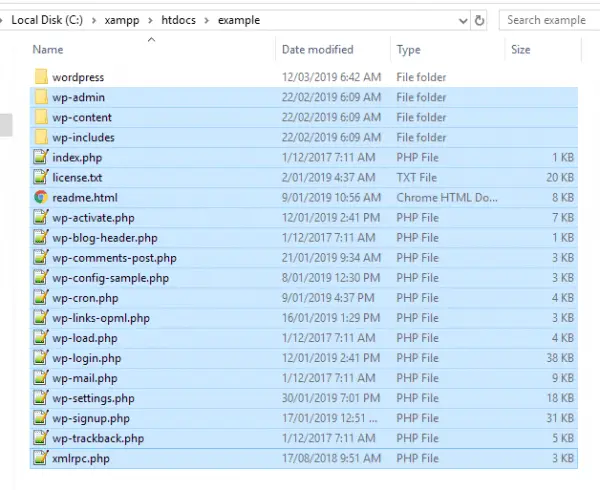Select the wp-includes folder name
Image resolution: width=600 pixels, height=490 pixels.
[x=83, y=137]
